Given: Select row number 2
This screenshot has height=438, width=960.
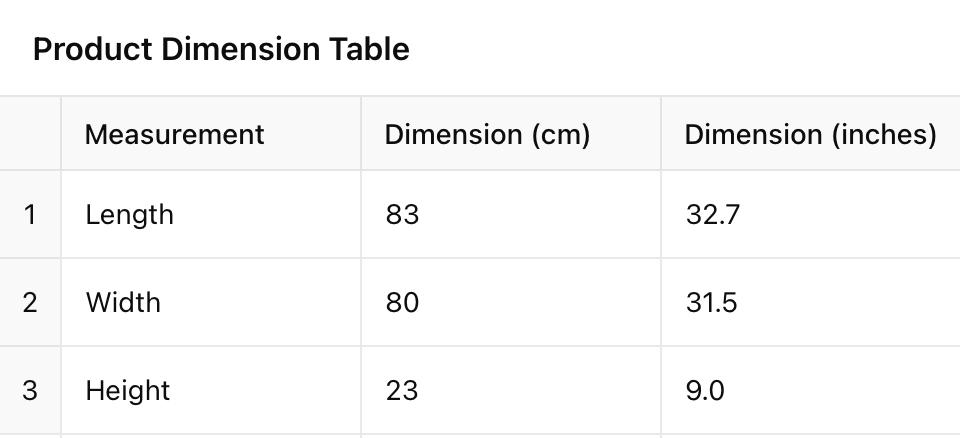Looking at the screenshot, I should 30,302.
